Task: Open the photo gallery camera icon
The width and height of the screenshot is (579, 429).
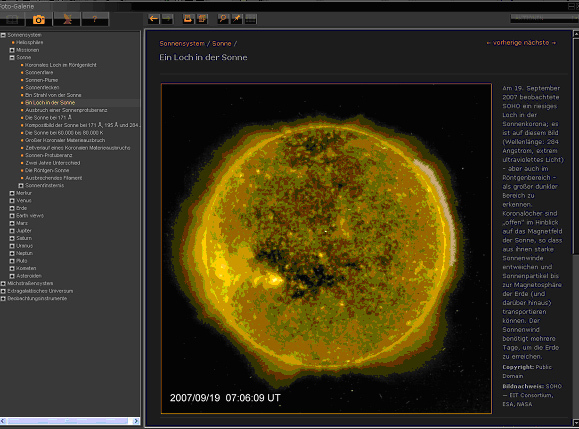Action: [39, 19]
